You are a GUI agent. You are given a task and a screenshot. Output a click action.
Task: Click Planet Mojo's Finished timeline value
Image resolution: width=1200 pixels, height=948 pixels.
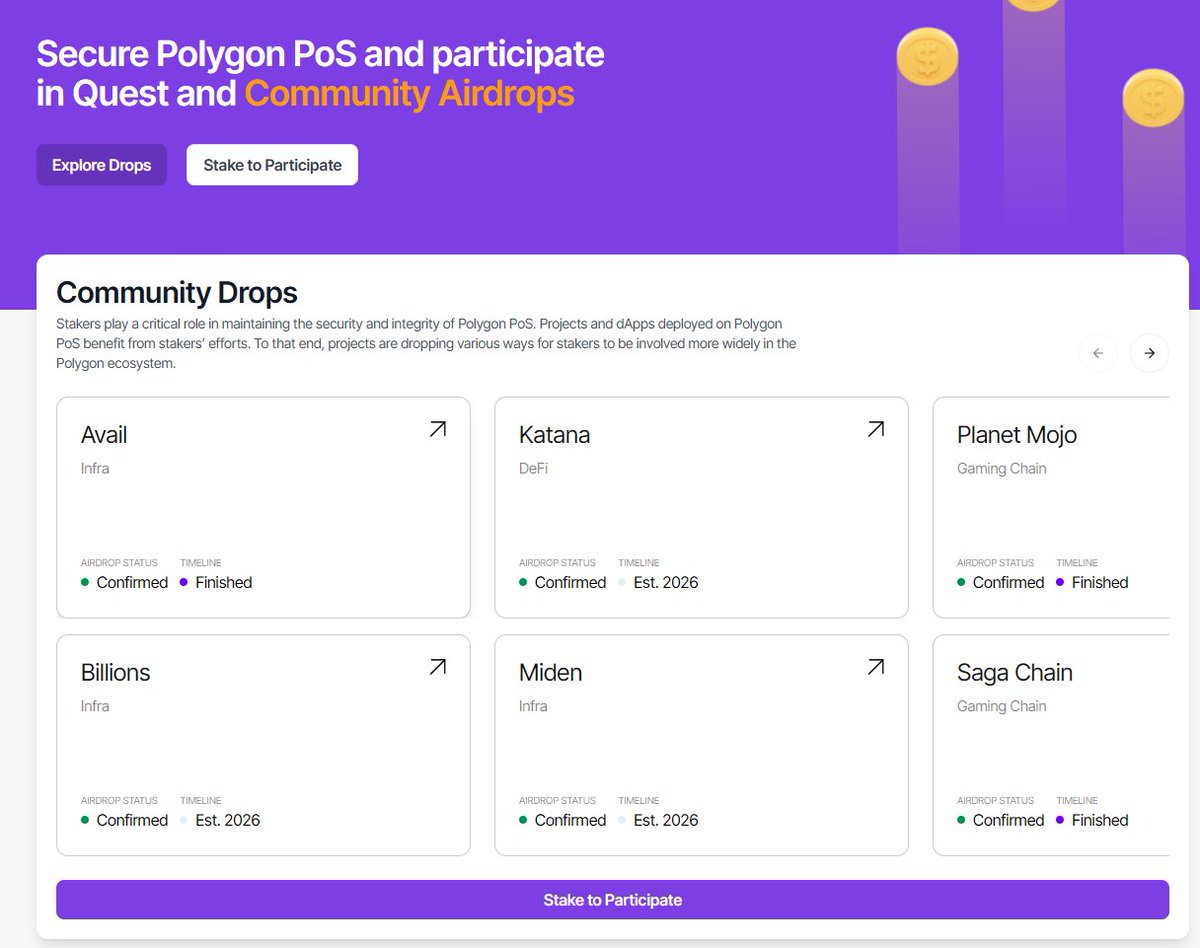tap(1100, 582)
